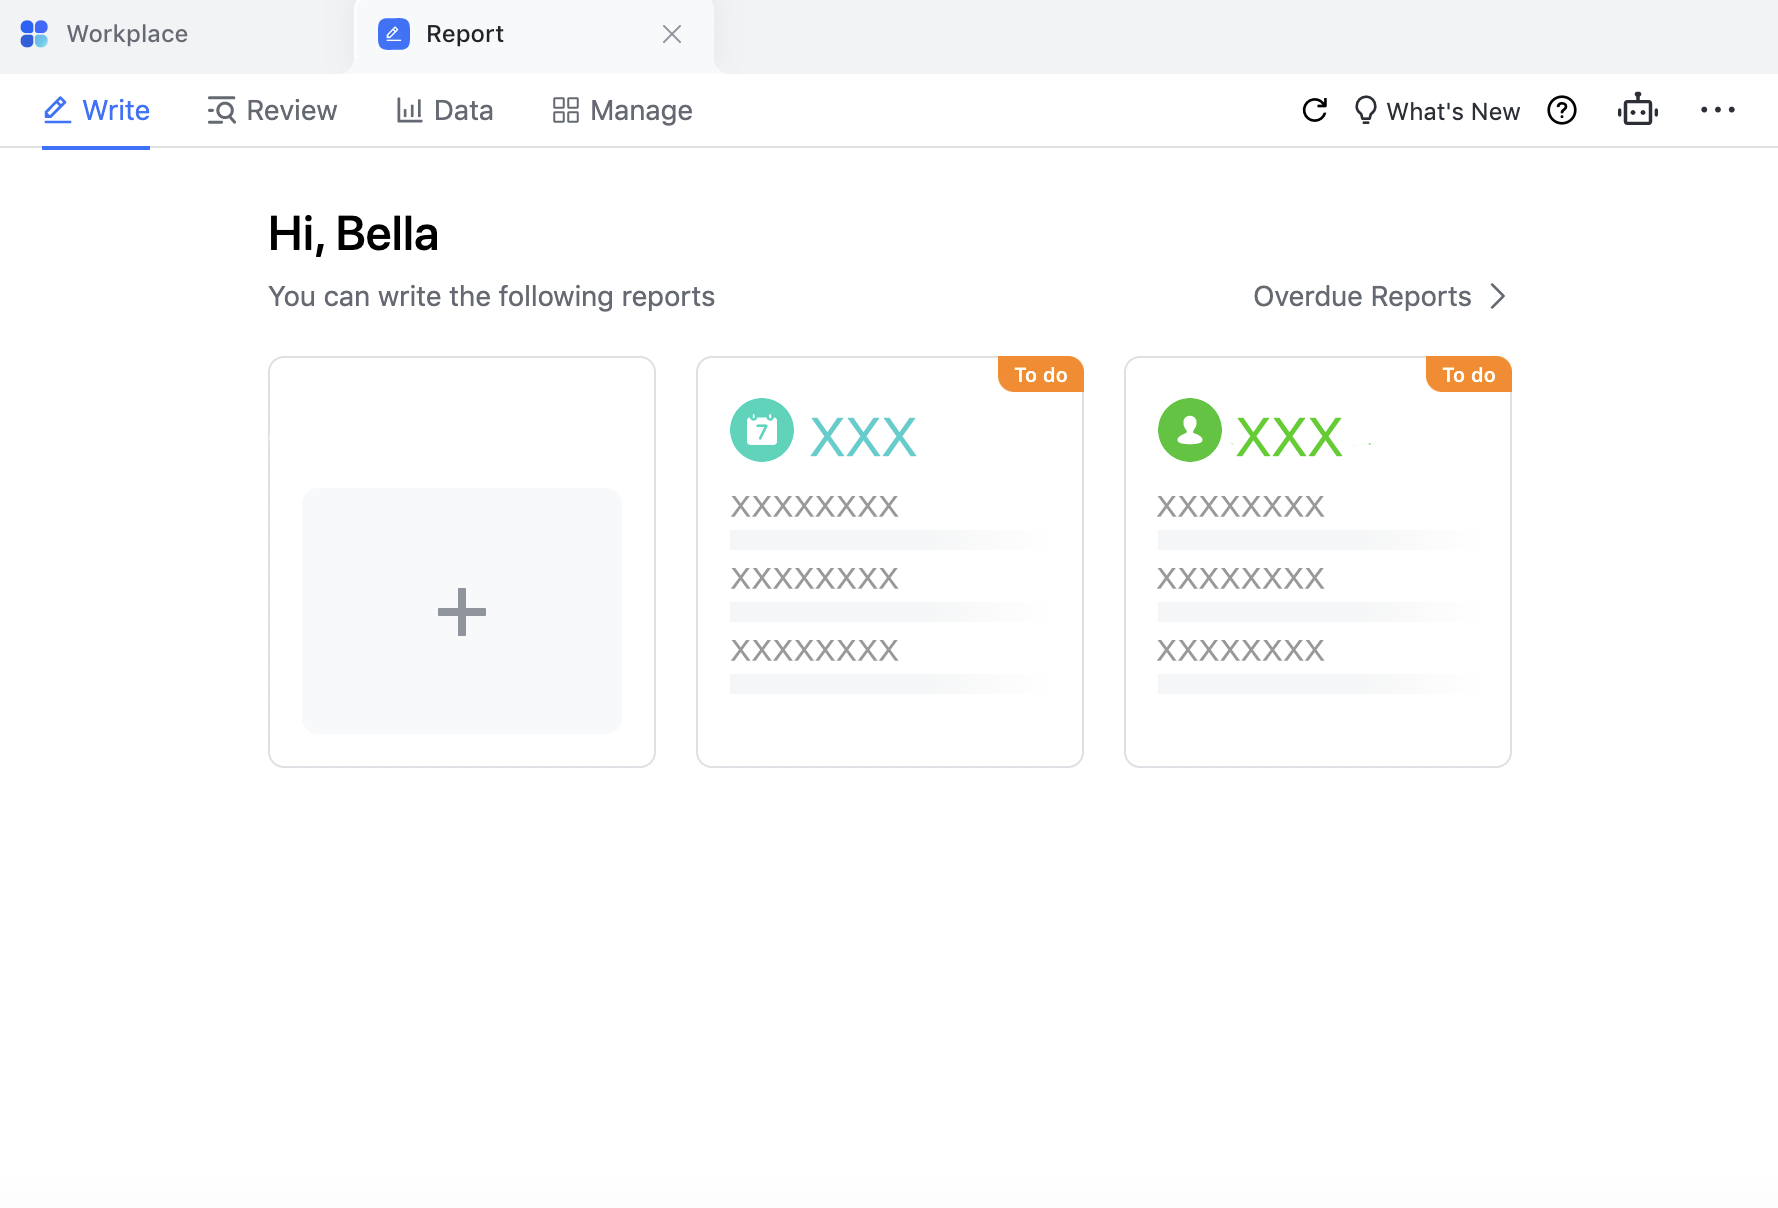This screenshot has height=1208, width=1778.
Task: Click To do badge on person report card
Action: (x=1469, y=374)
